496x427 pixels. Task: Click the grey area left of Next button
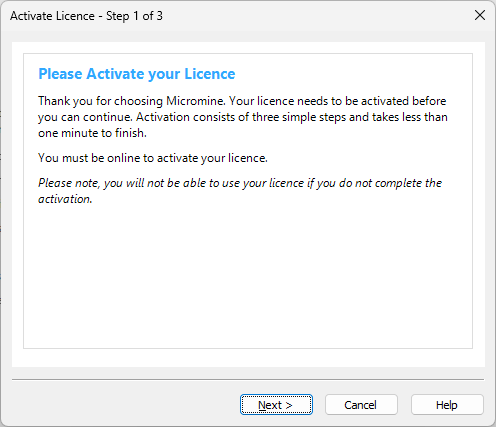(x=126, y=405)
